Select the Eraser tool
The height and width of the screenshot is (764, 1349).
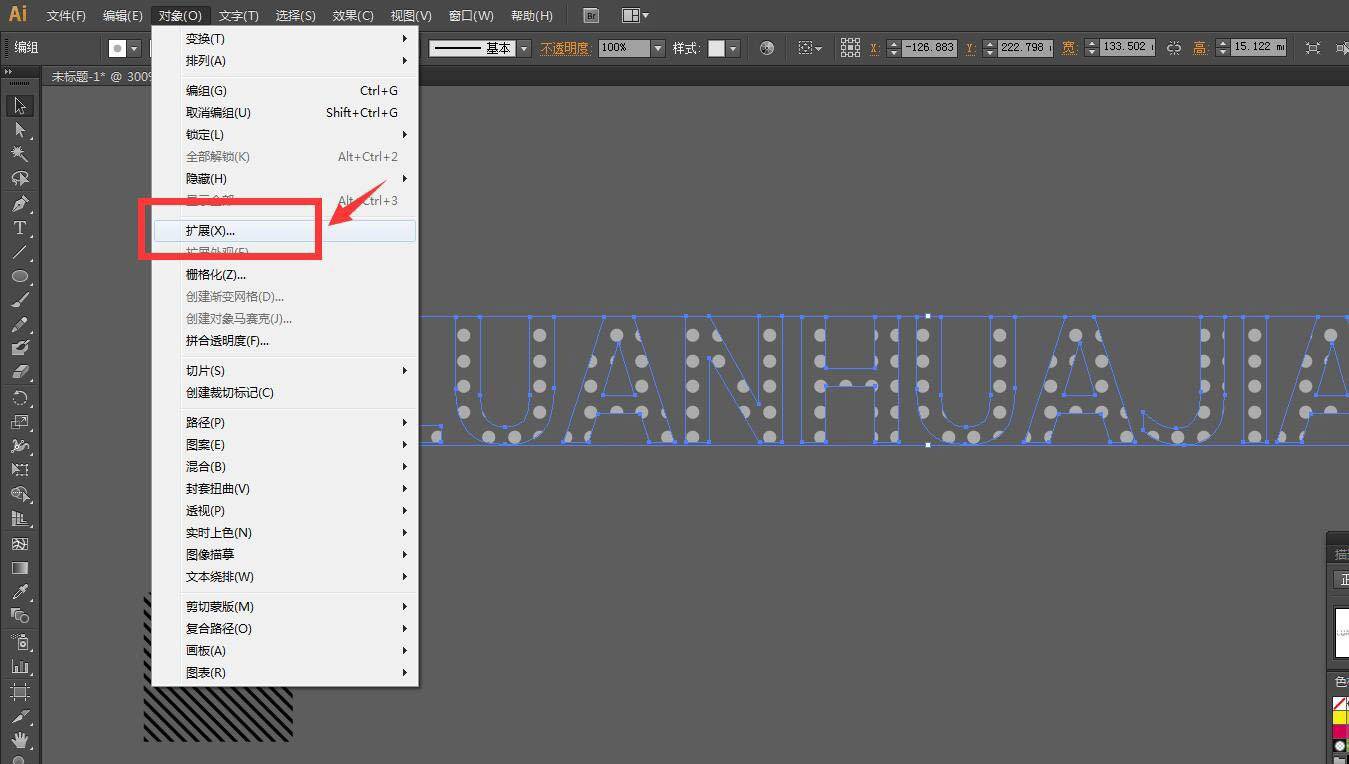(19, 372)
